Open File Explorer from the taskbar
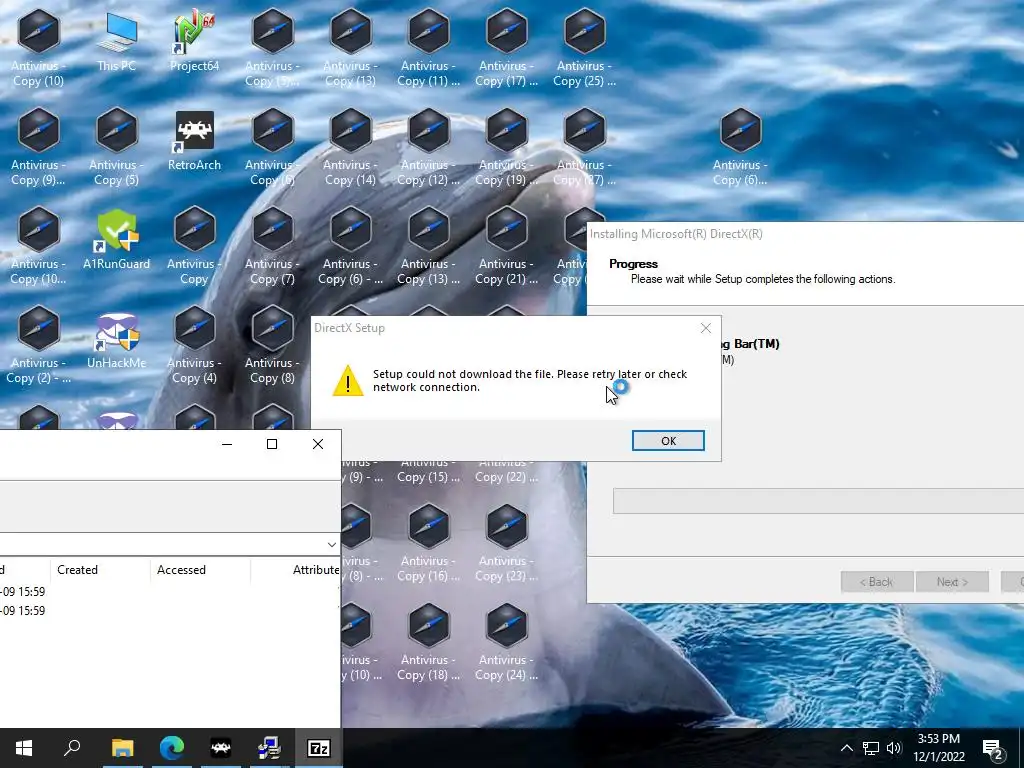The height and width of the screenshot is (768, 1024). 122,748
